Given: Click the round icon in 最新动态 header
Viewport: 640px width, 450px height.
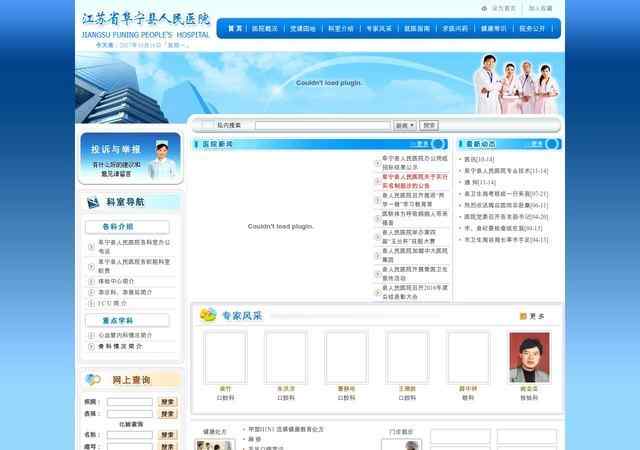Looking at the screenshot, I should [552, 144].
